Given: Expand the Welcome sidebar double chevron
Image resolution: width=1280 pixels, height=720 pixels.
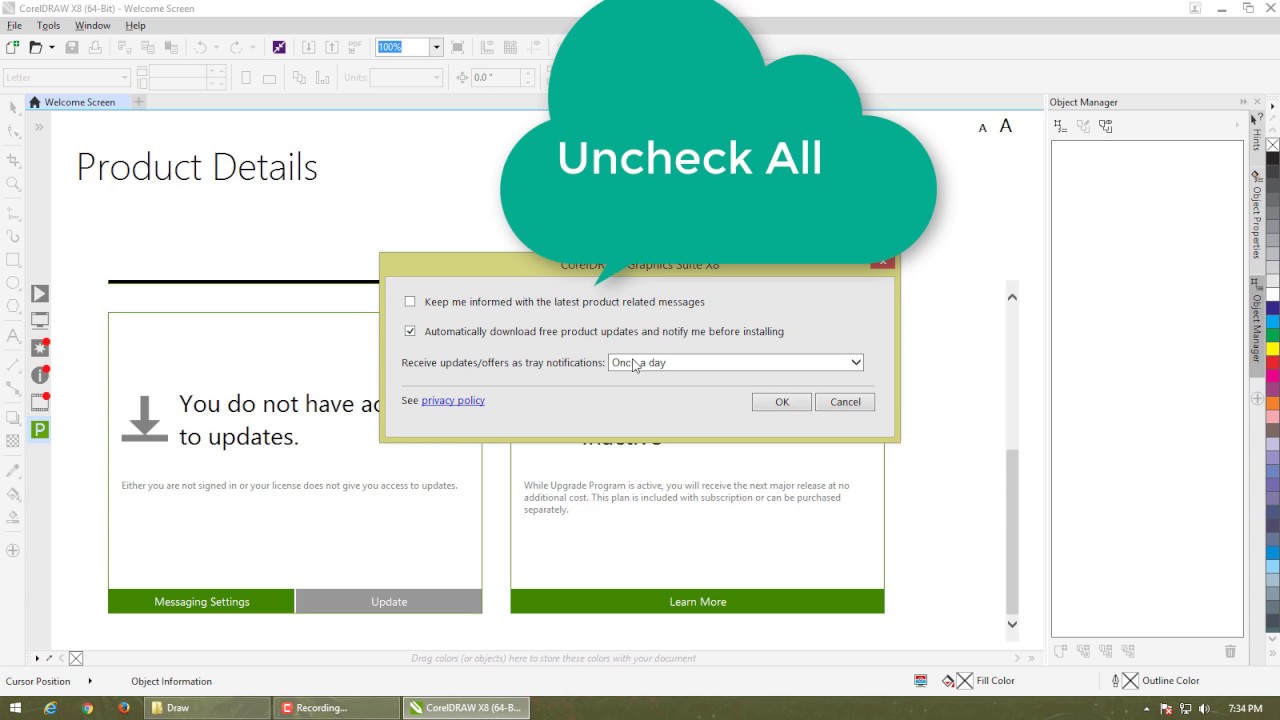Looking at the screenshot, I should coord(39,127).
